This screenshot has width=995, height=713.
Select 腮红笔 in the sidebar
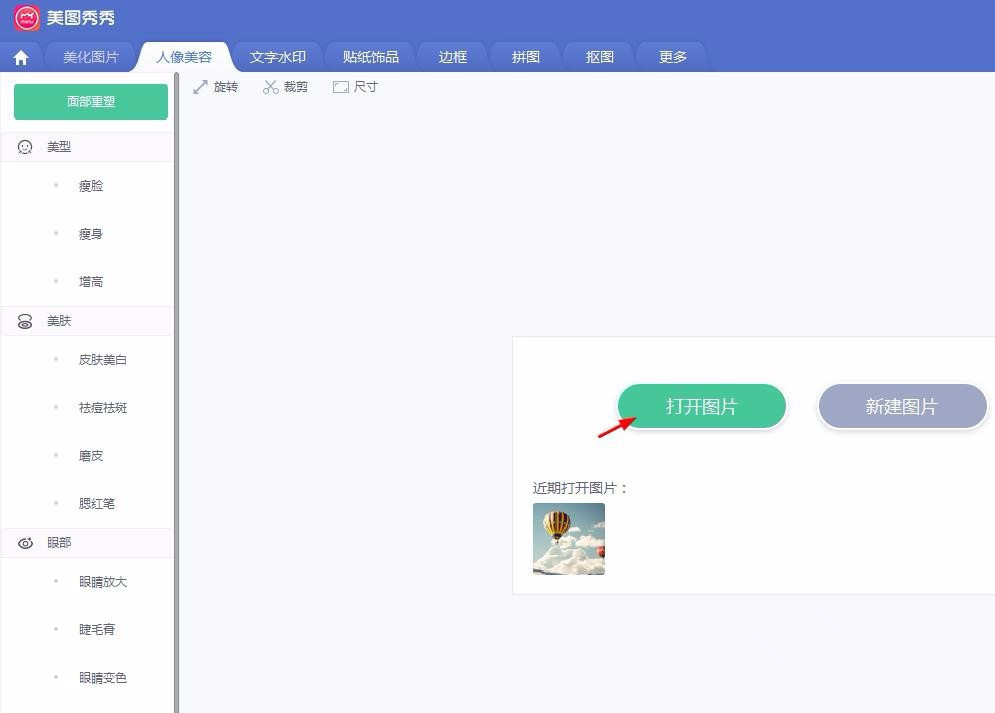(x=96, y=504)
